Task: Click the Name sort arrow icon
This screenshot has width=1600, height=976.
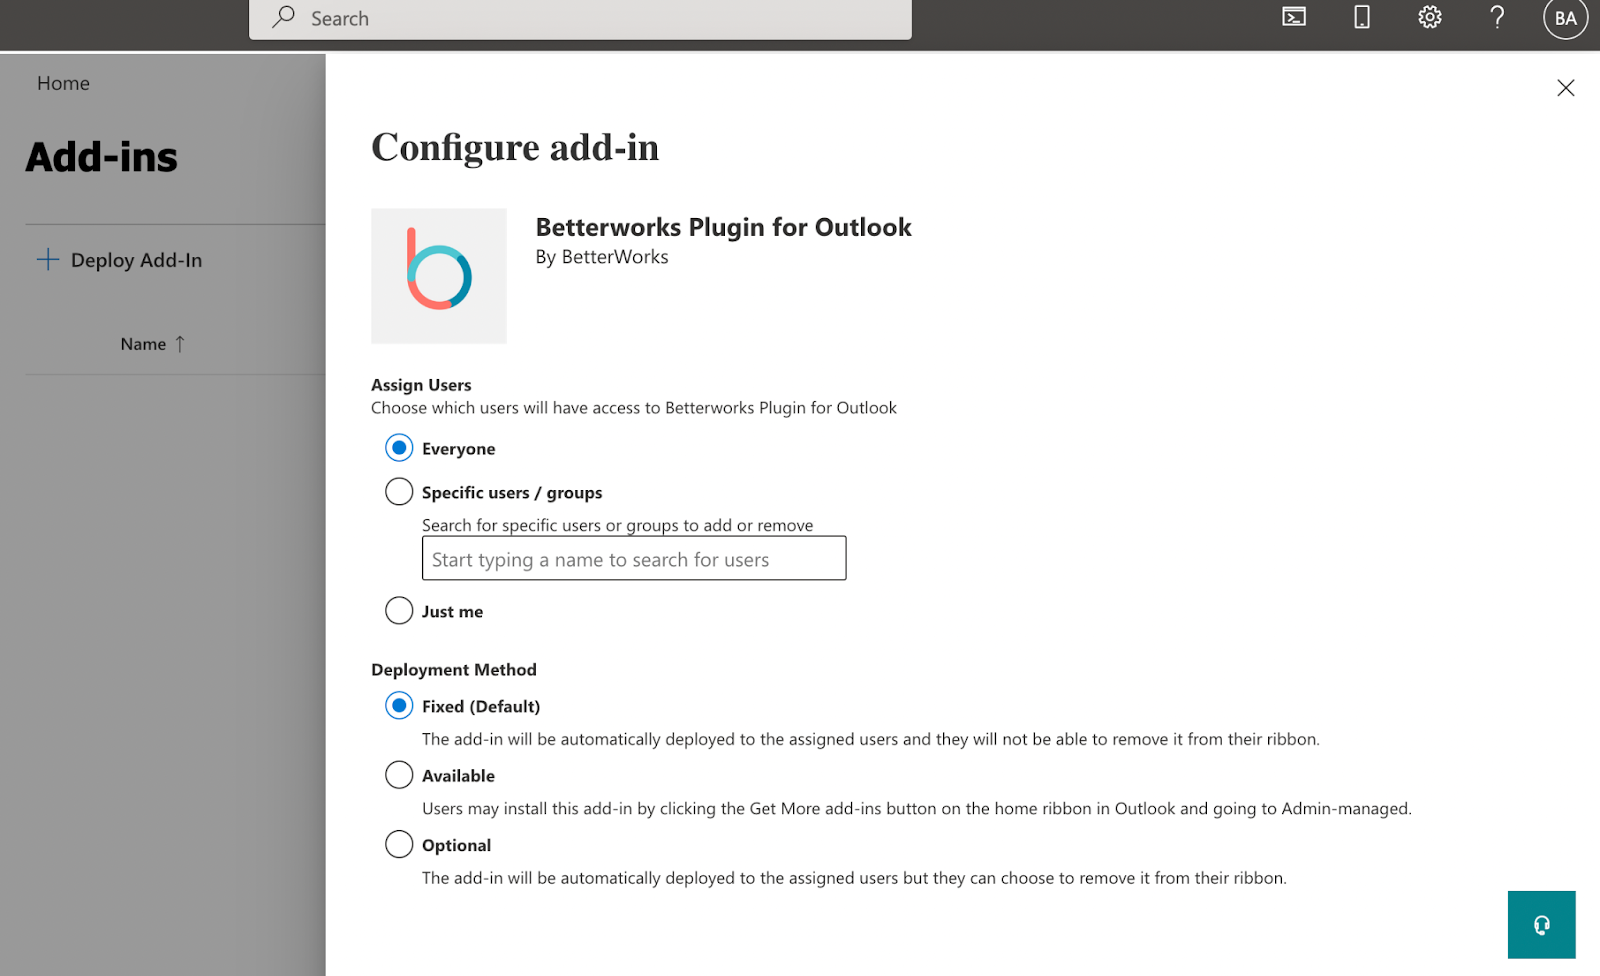Action: click(x=180, y=344)
